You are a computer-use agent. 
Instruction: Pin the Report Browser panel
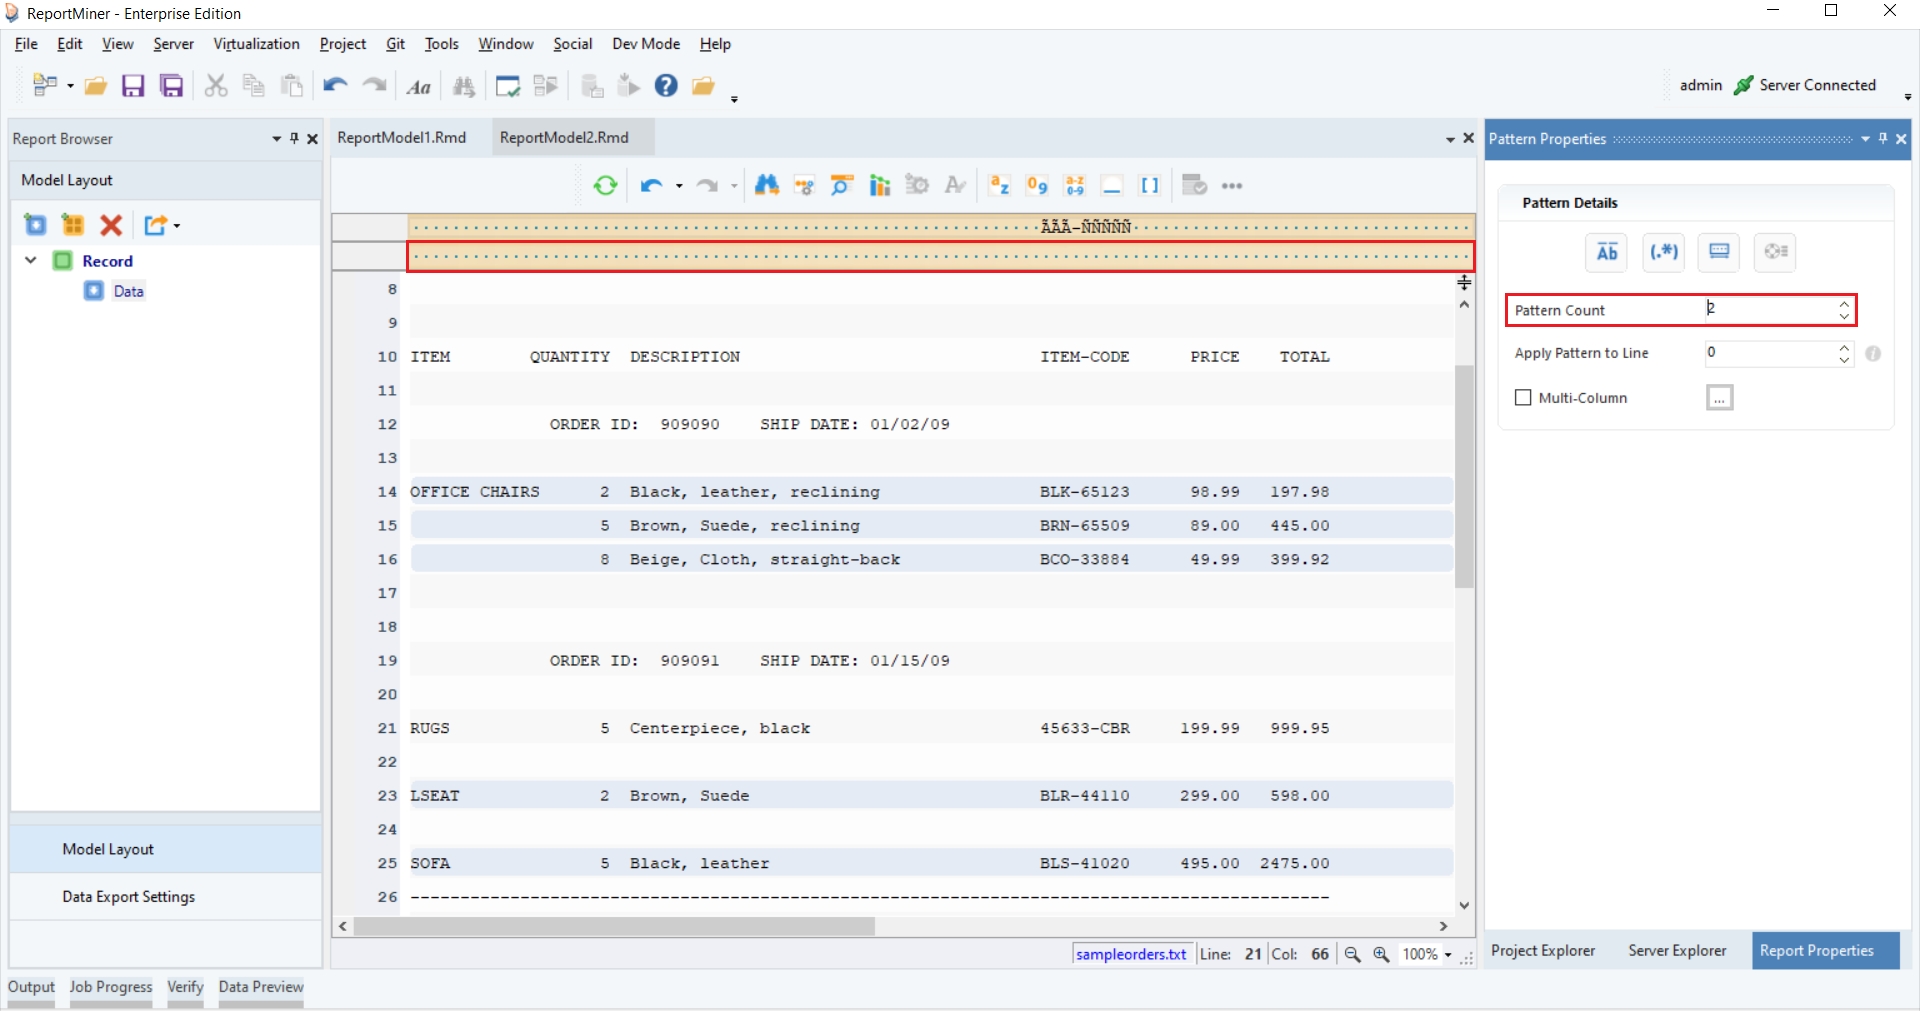(294, 139)
